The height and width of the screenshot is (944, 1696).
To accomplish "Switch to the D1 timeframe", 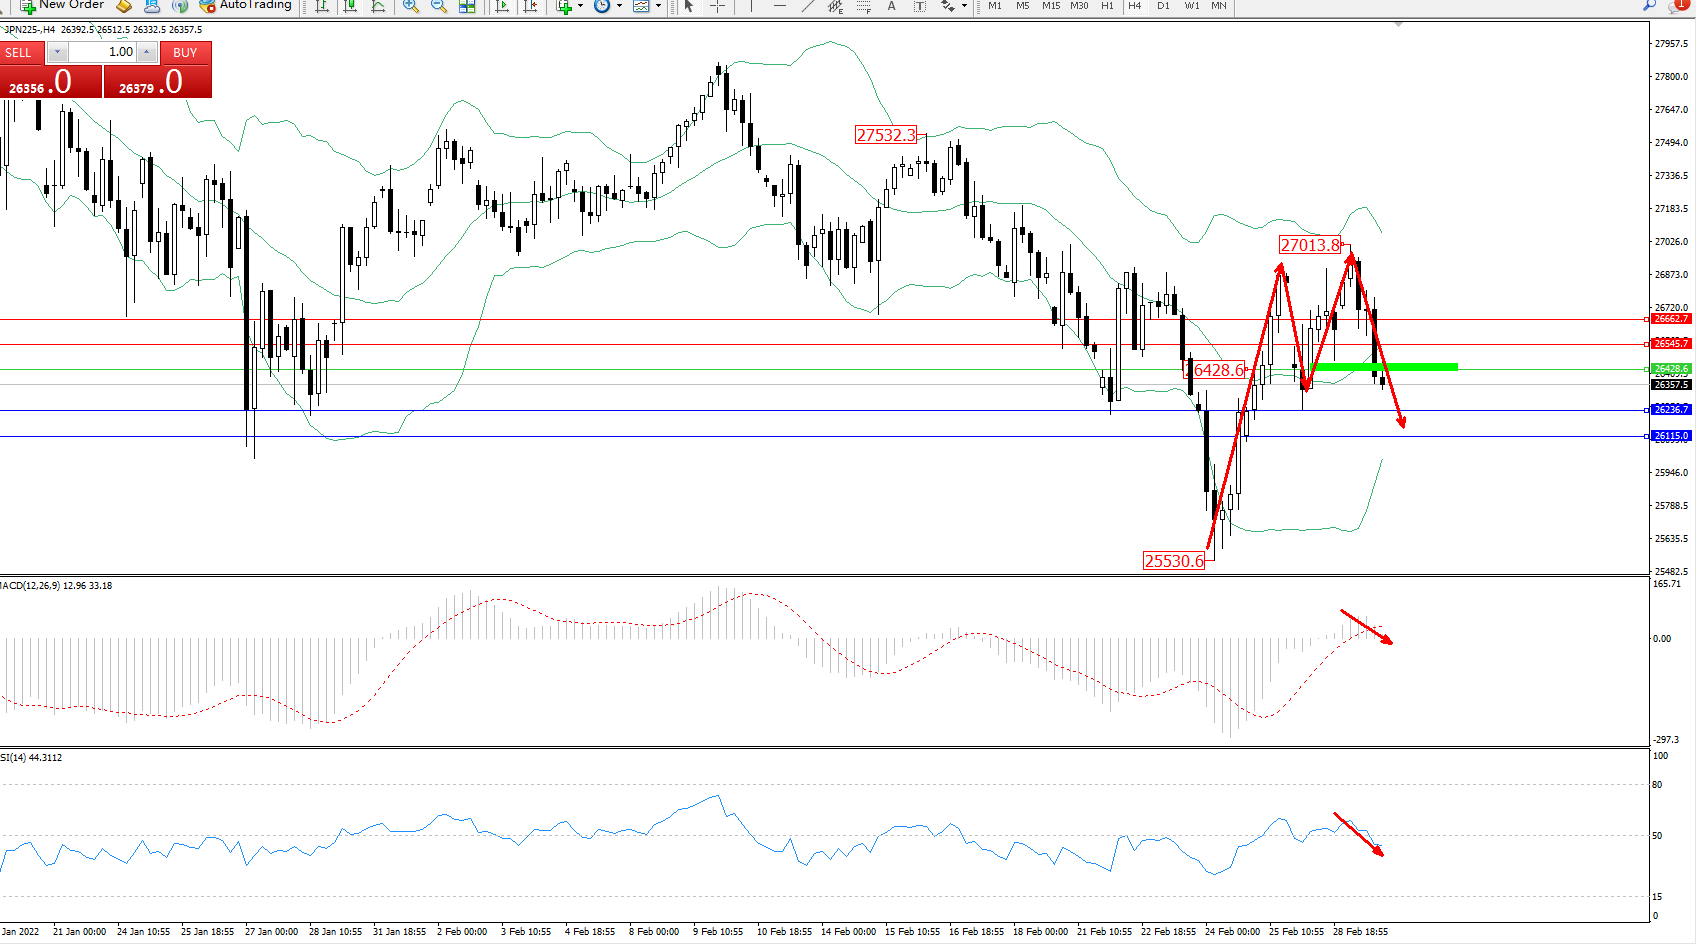I will tap(1163, 6).
